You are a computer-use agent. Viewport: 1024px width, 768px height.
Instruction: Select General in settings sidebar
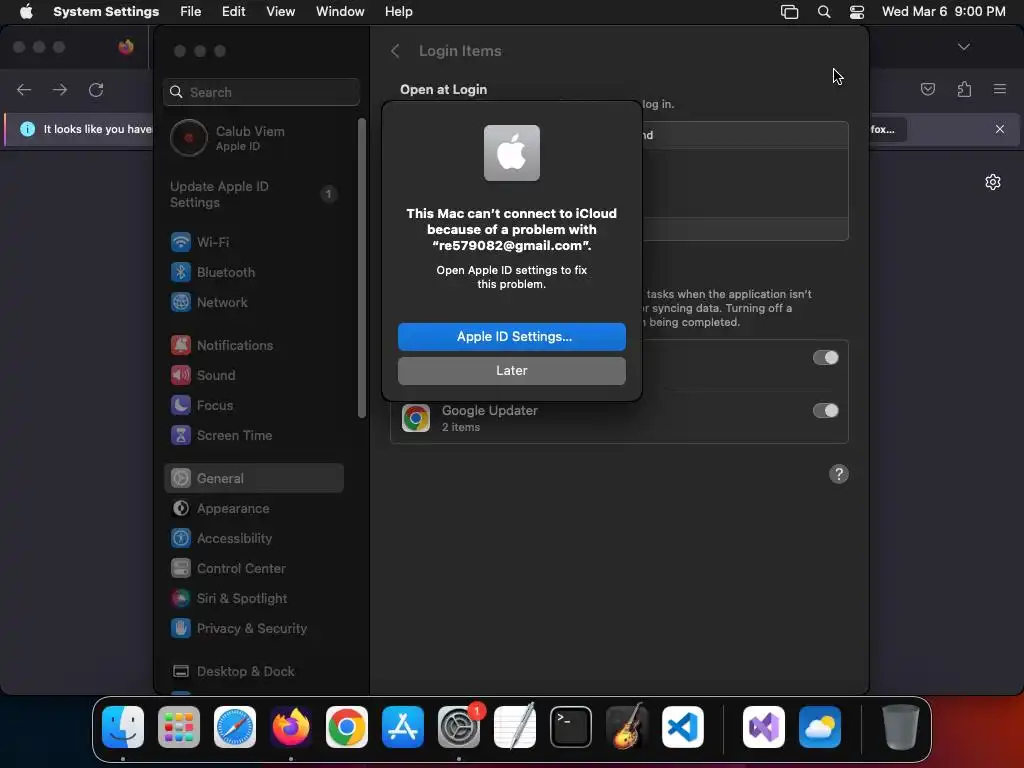pyautogui.click(x=255, y=478)
